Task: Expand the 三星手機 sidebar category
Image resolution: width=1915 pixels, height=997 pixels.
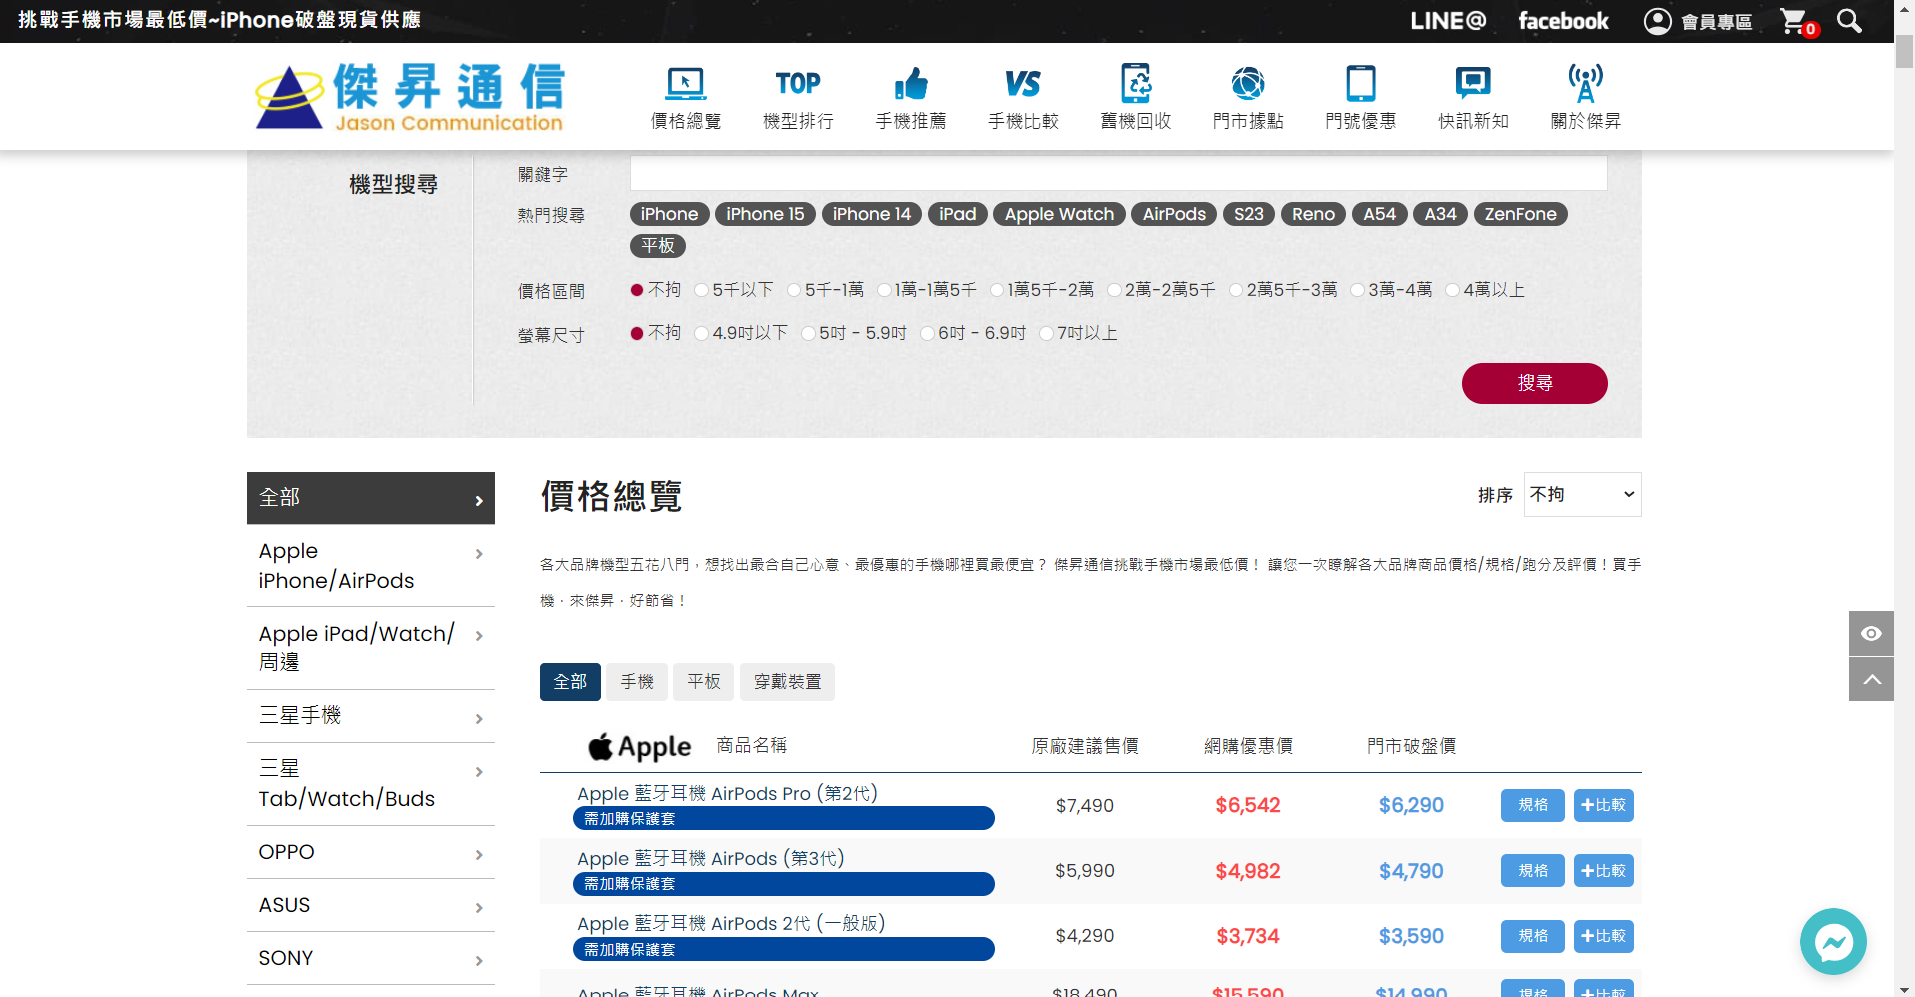Action: (x=370, y=716)
